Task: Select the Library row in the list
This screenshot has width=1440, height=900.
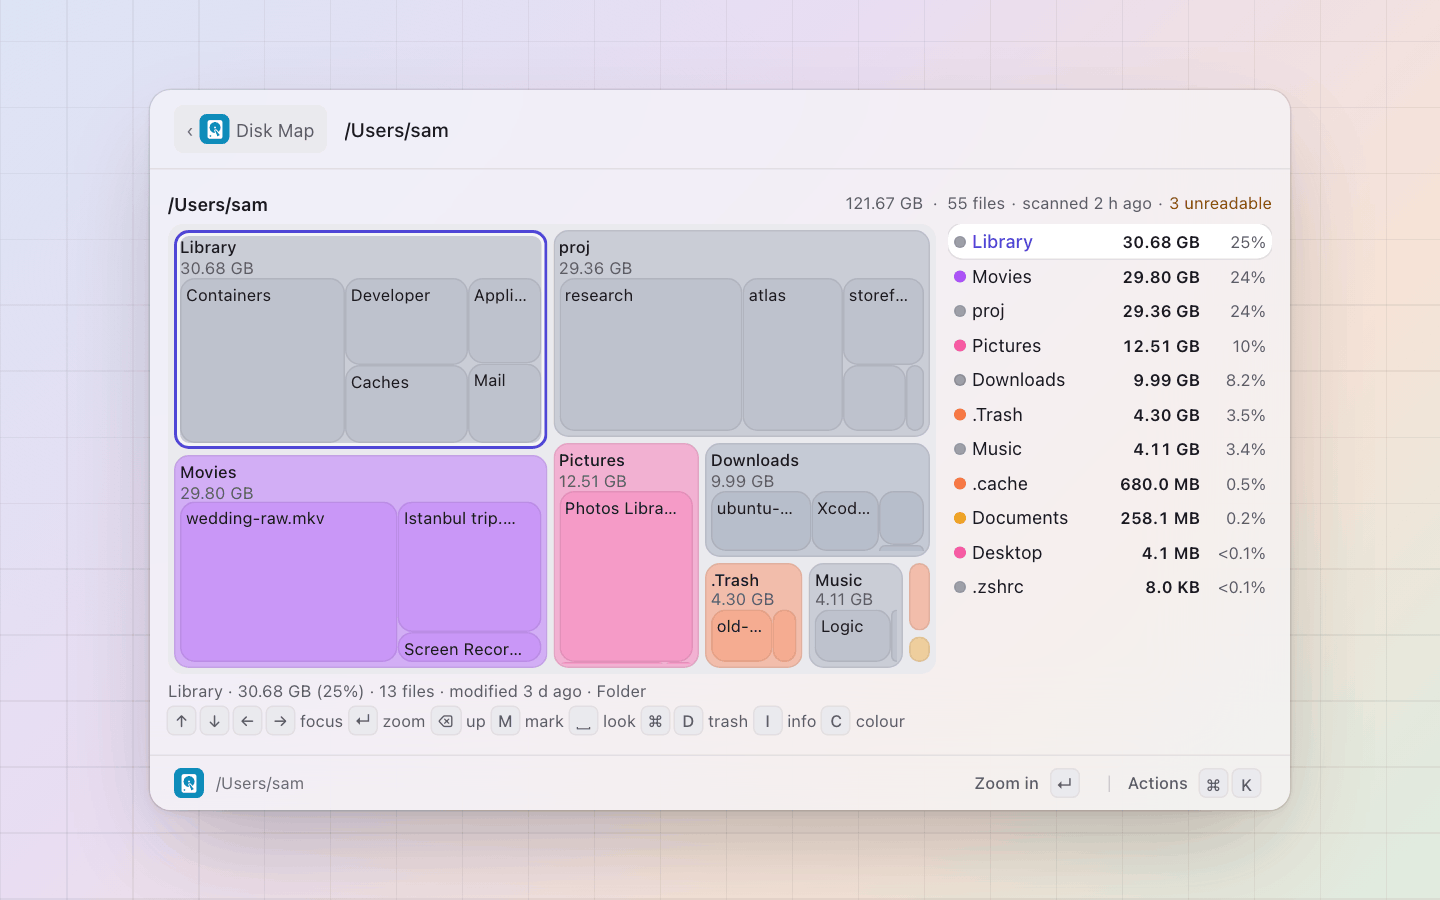Action: [x=1110, y=242]
